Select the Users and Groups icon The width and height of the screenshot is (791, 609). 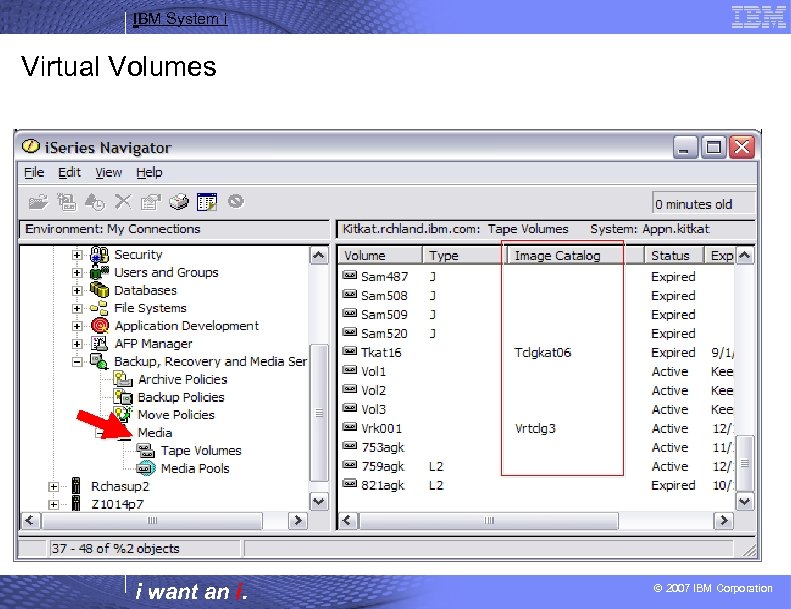pos(99,273)
